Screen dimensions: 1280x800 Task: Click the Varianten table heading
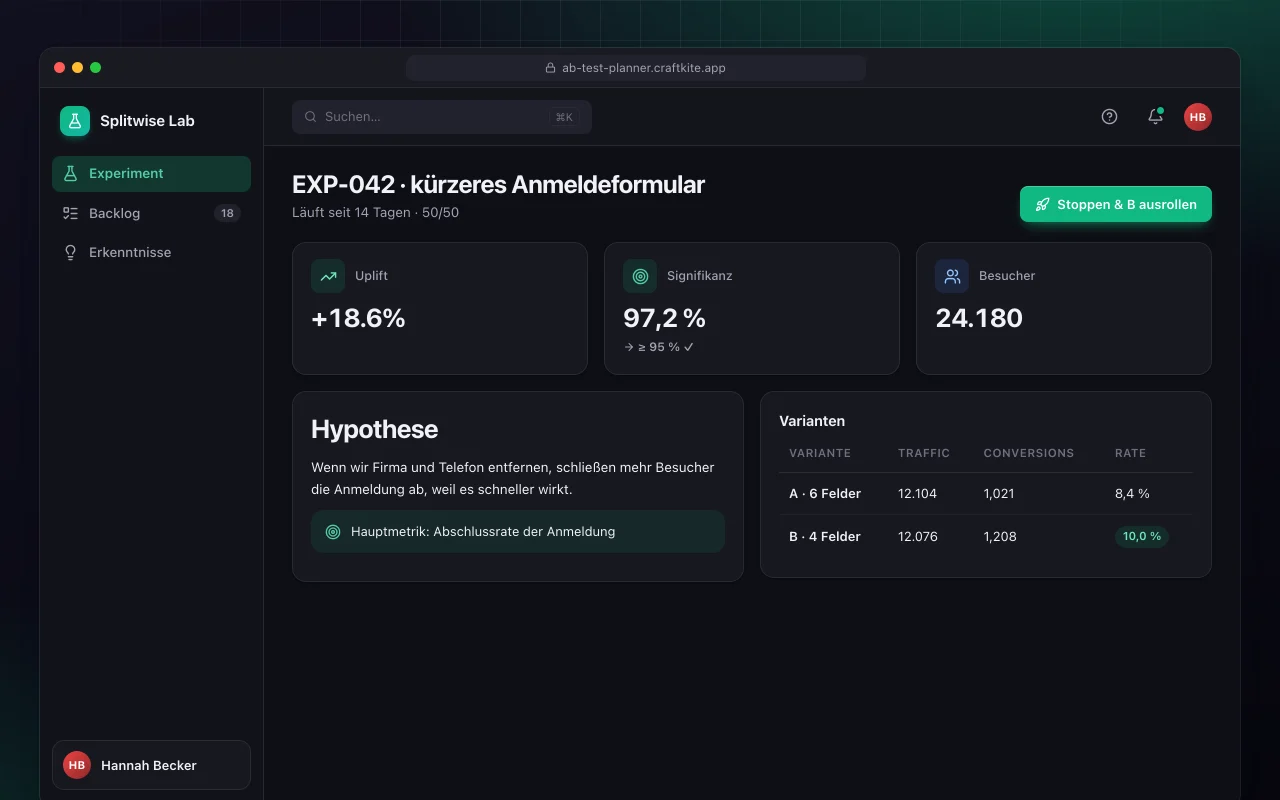click(812, 421)
